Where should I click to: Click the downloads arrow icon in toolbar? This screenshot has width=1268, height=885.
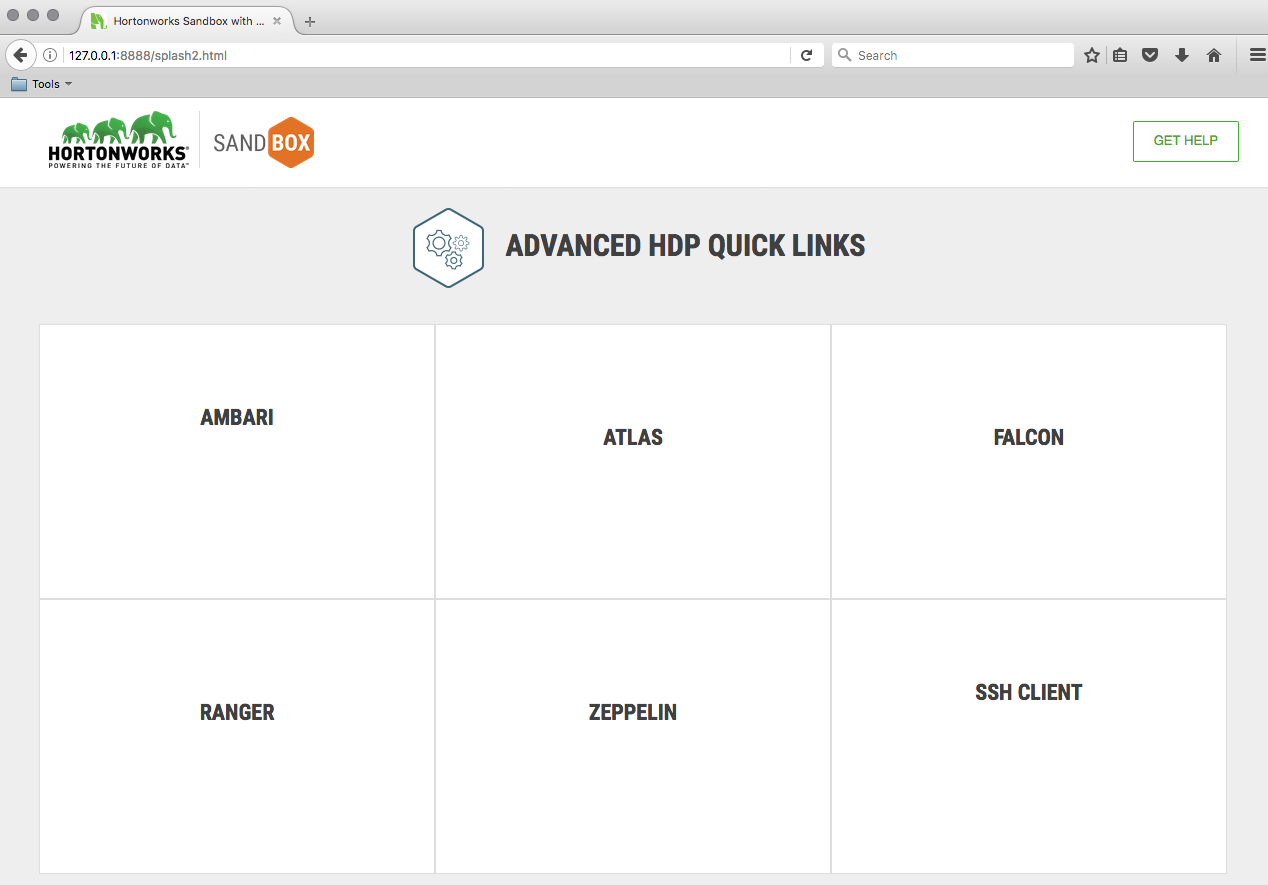pos(1182,55)
